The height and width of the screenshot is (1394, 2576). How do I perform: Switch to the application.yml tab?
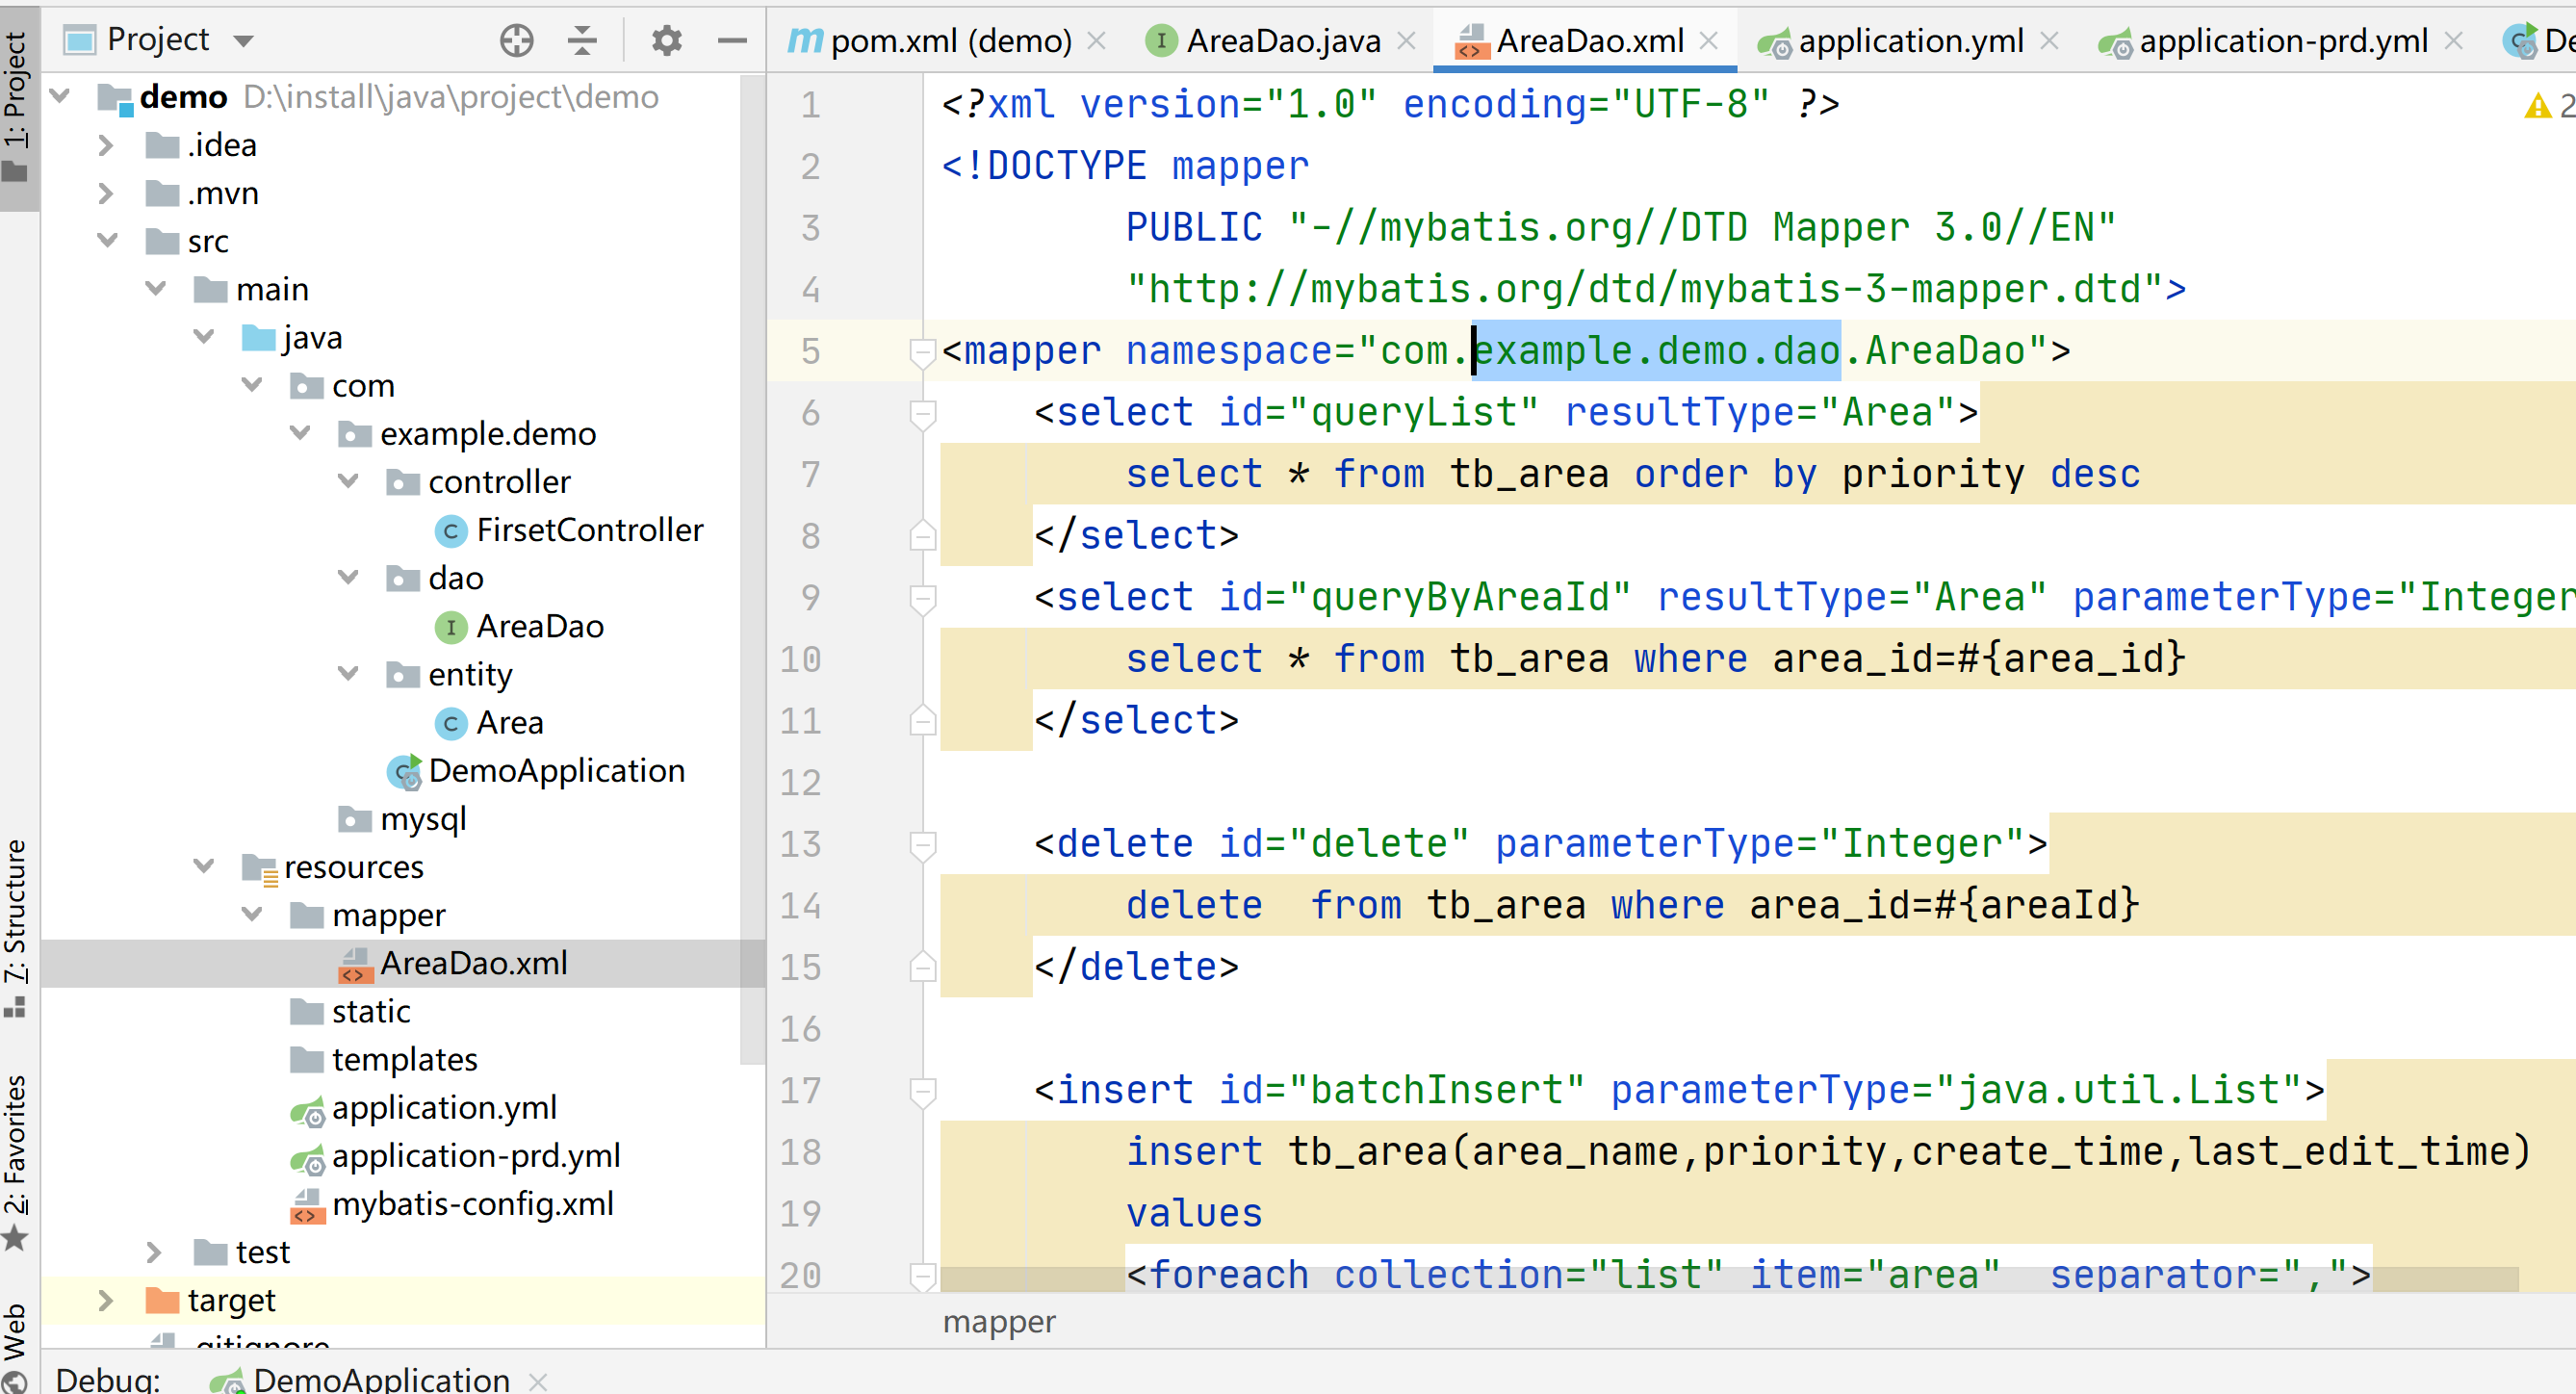1909,41
